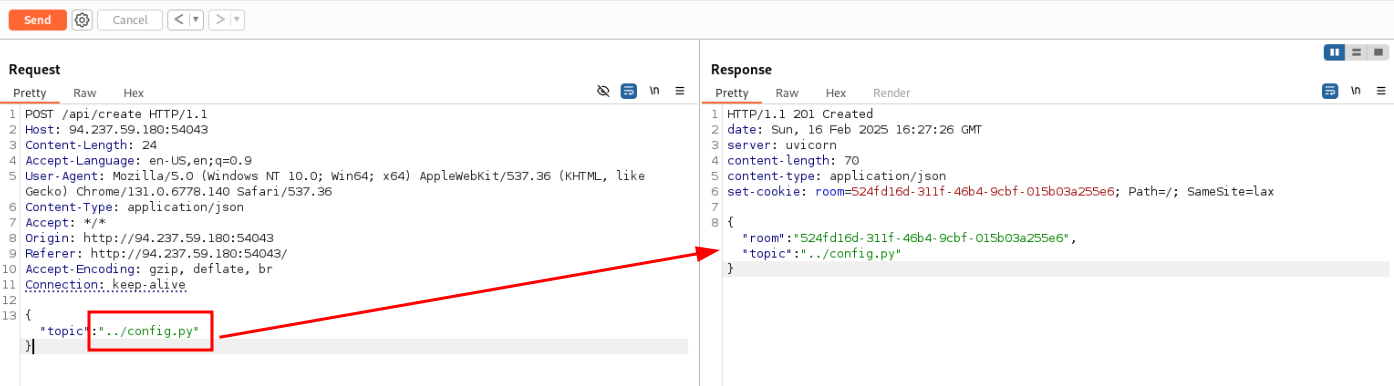
Task: Open the Response panel hamburger menu
Action: 1381,91
